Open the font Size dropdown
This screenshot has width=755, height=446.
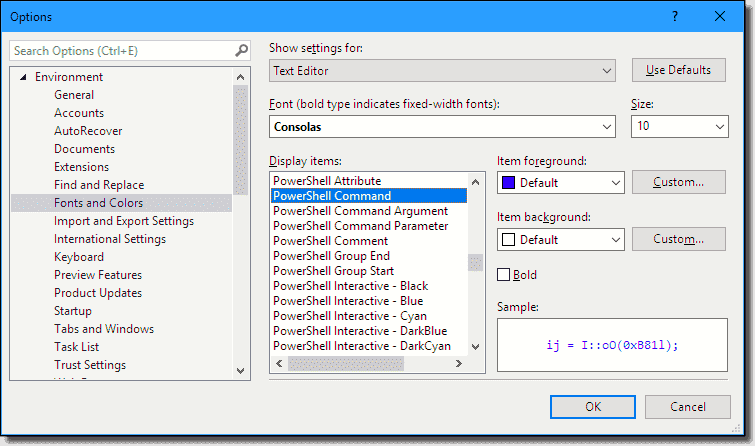pyautogui.click(x=679, y=127)
